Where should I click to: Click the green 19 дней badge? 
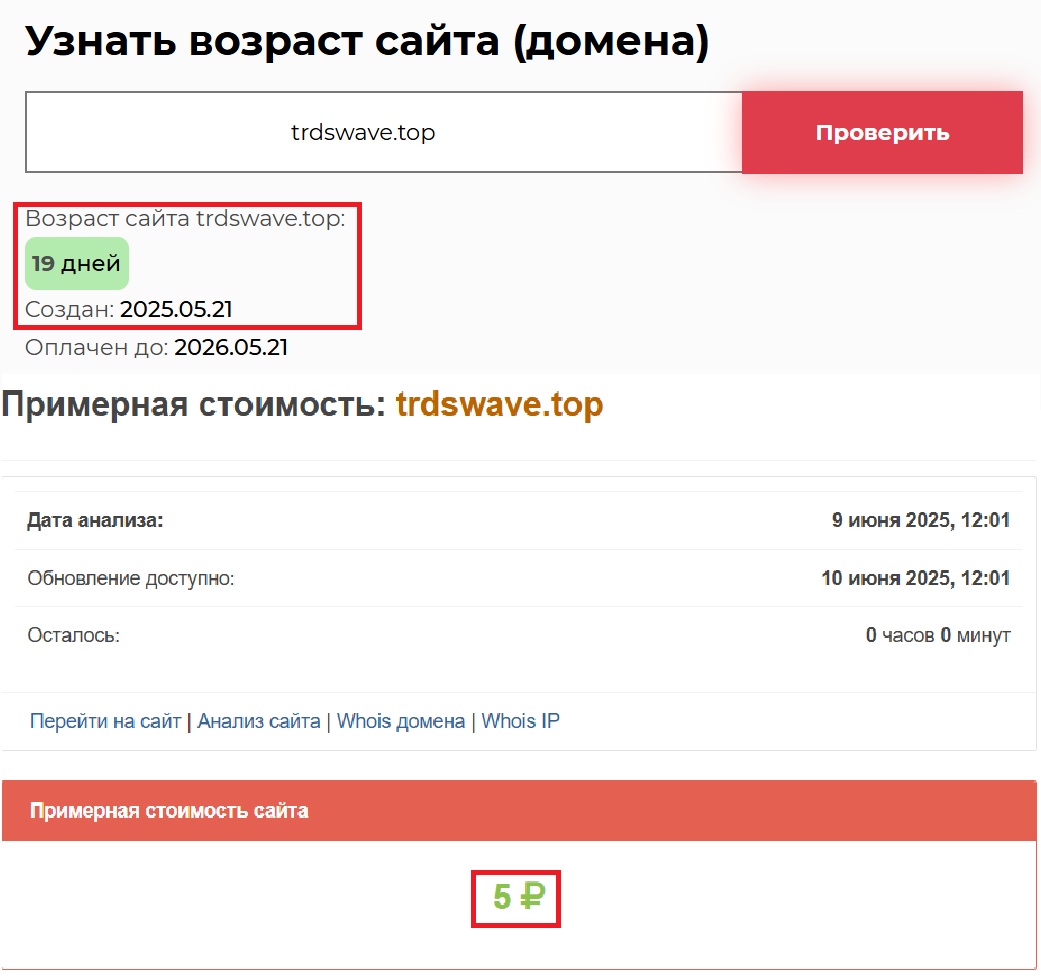point(77,264)
